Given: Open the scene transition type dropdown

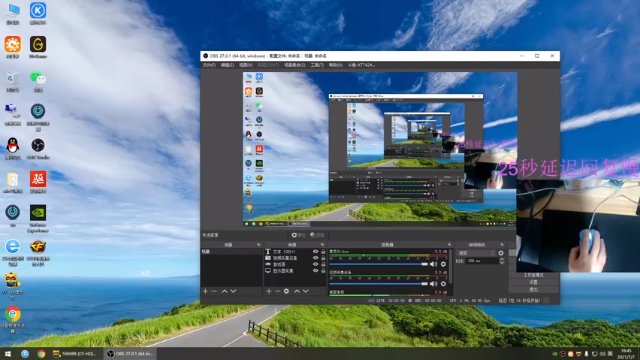Looking at the screenshot, I should click(x=476, y=253).
